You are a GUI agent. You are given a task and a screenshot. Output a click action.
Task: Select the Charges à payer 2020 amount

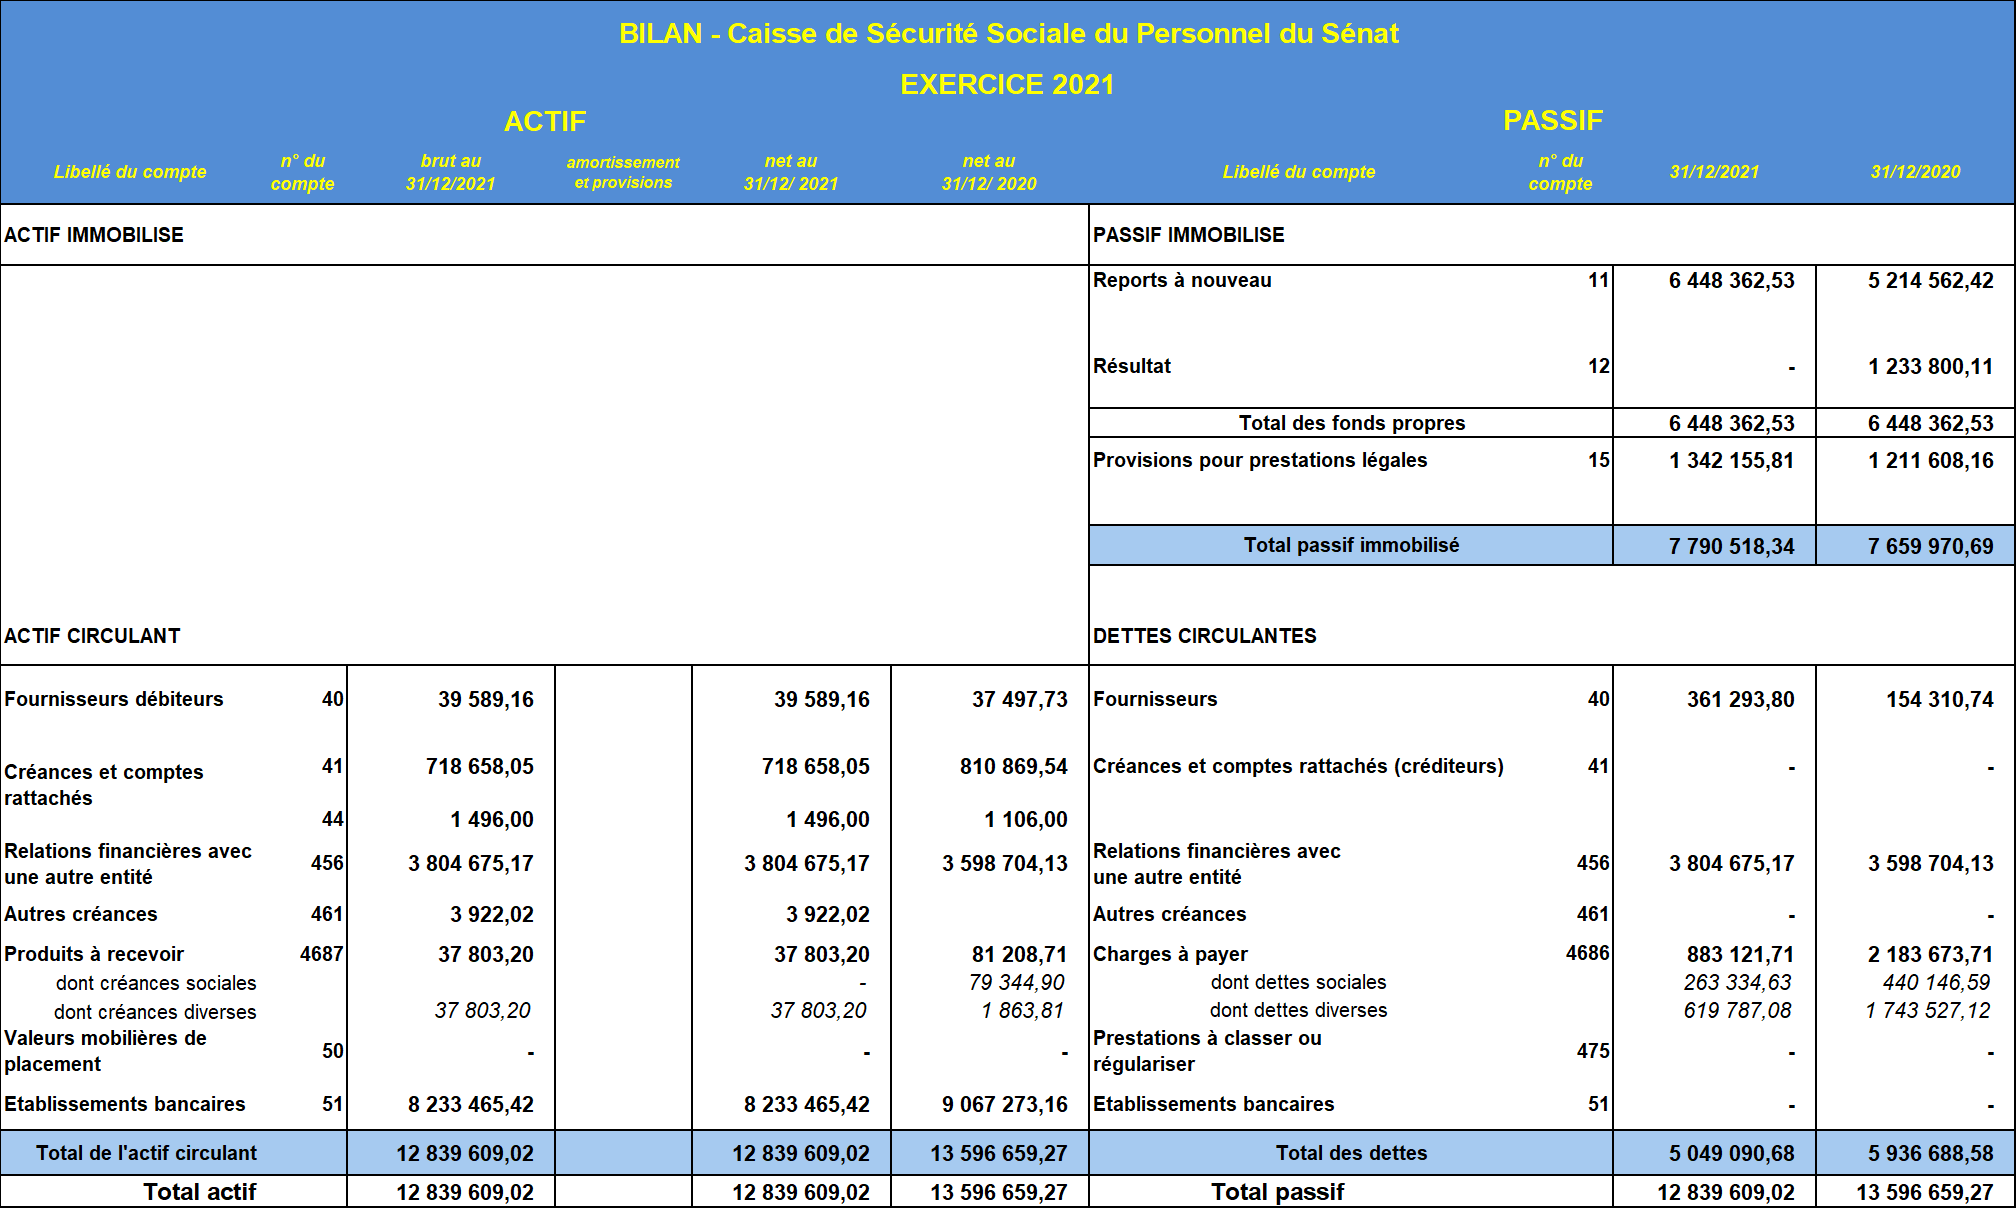pos(1929,955)
